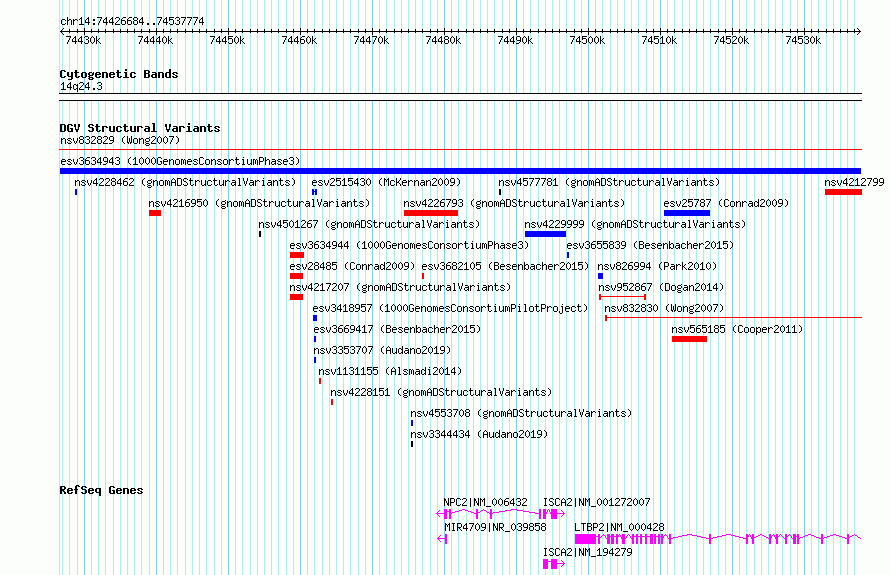The width and height of the screenshot is (890, 575).
Task: Click nsv4553708 gnomAD variant label
Action: click(x=521, y=413)
